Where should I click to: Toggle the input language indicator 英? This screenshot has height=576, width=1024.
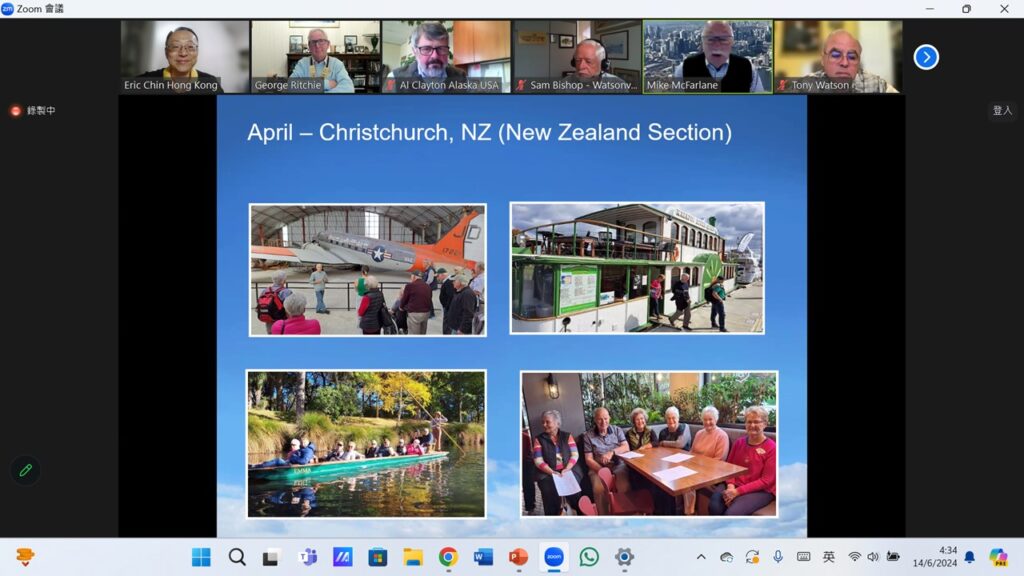tap(829, 557)
